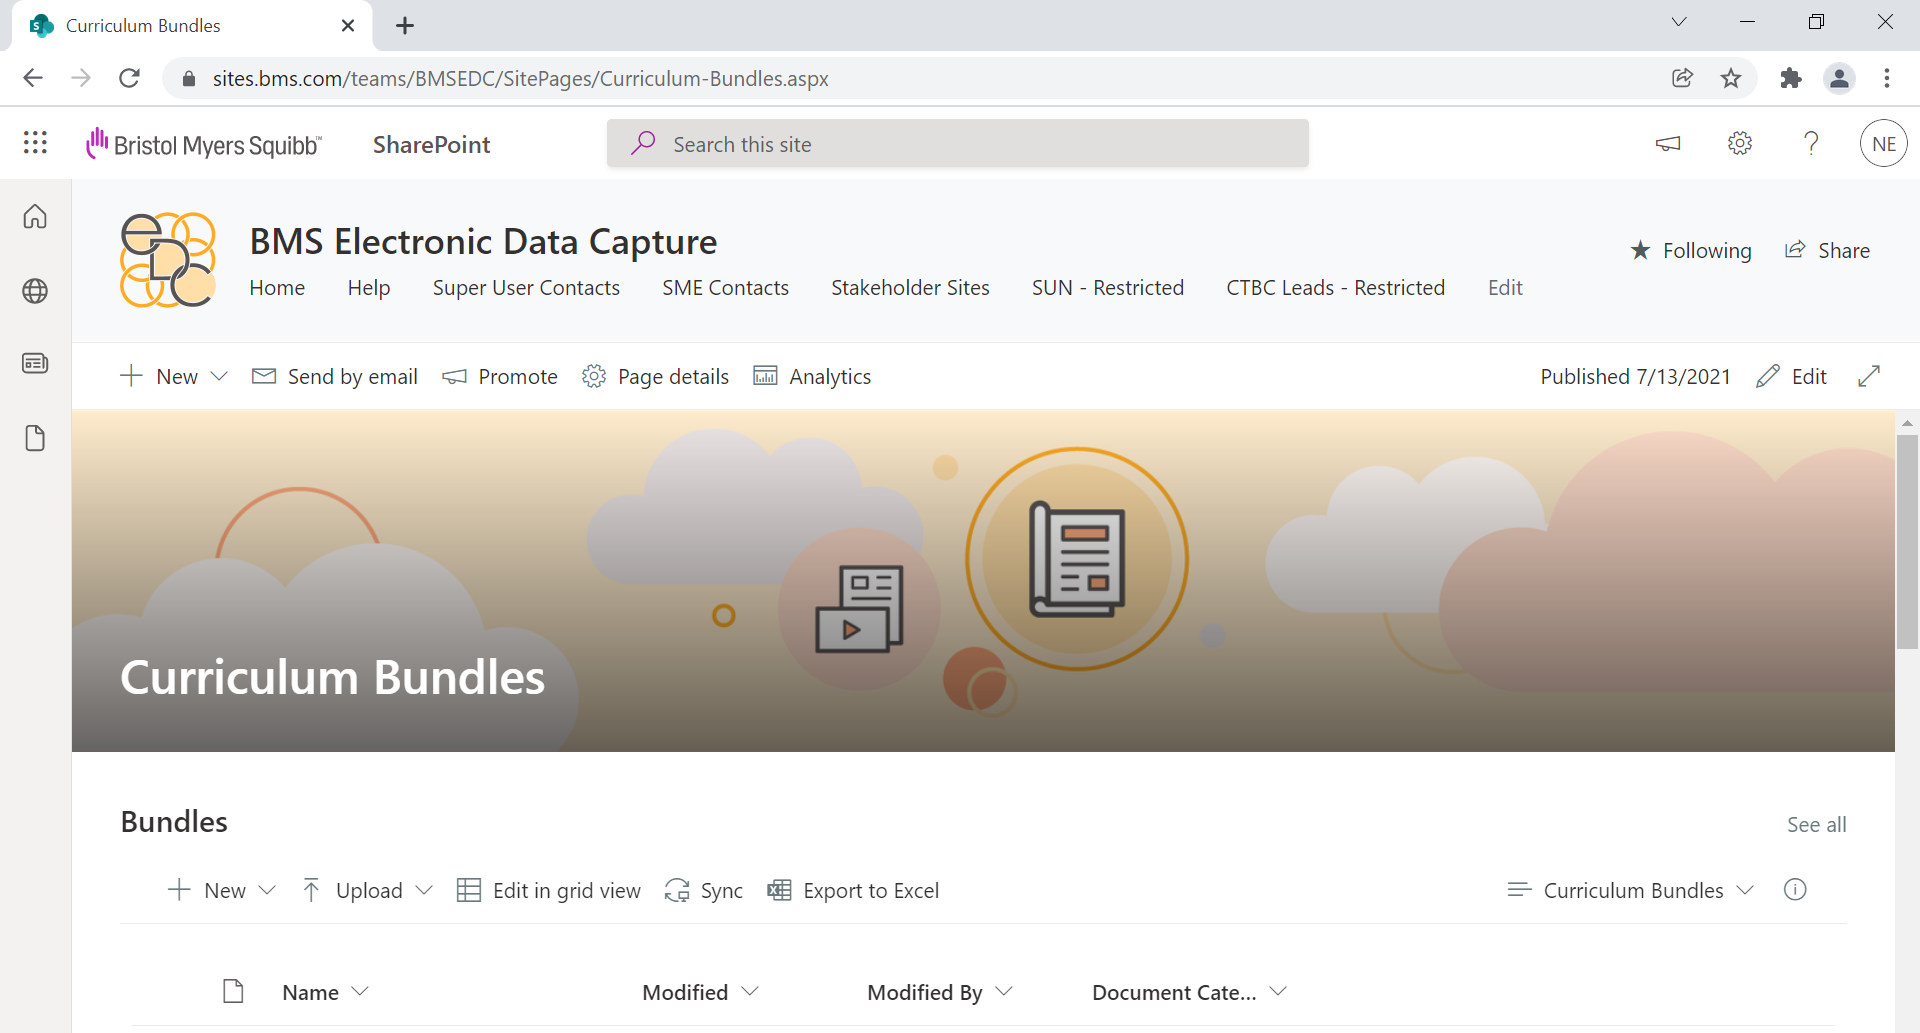Open the Modified column sort menu
Viewport: 1920px width, 1033px height.
tap(701, 992)
